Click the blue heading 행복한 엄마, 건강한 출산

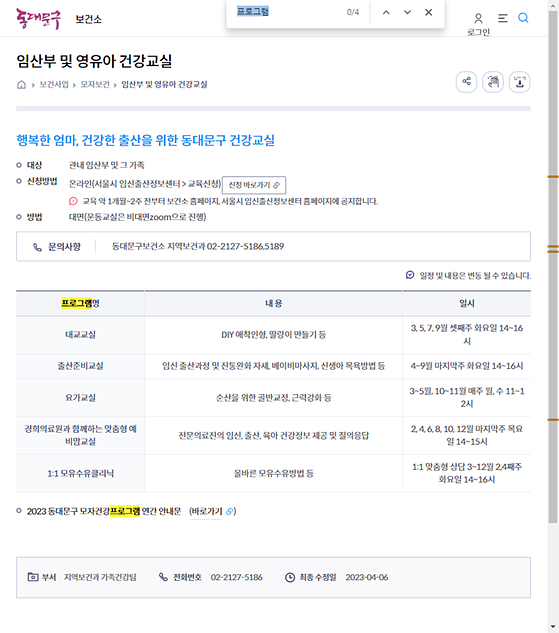tap(145, 140)
